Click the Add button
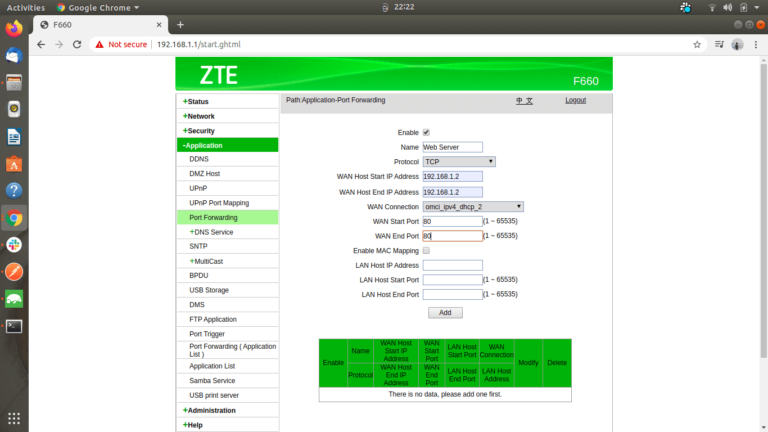 point(445,313)
